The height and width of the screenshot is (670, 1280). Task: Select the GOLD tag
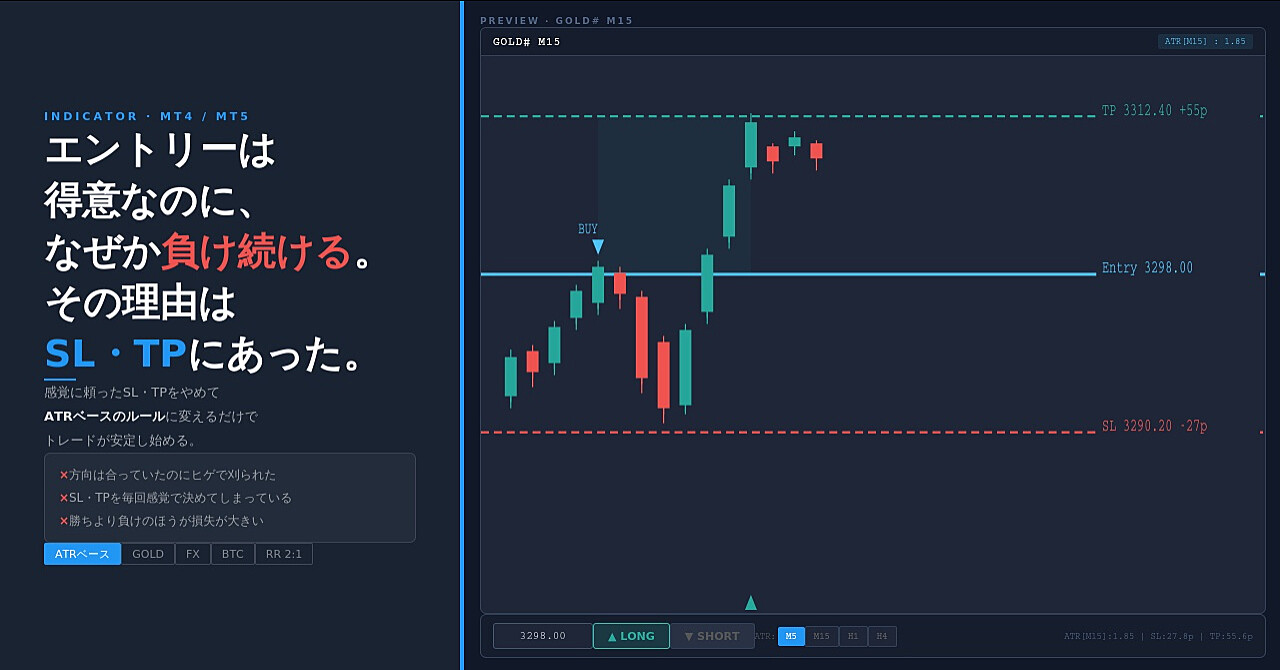(x=148, y=554)
